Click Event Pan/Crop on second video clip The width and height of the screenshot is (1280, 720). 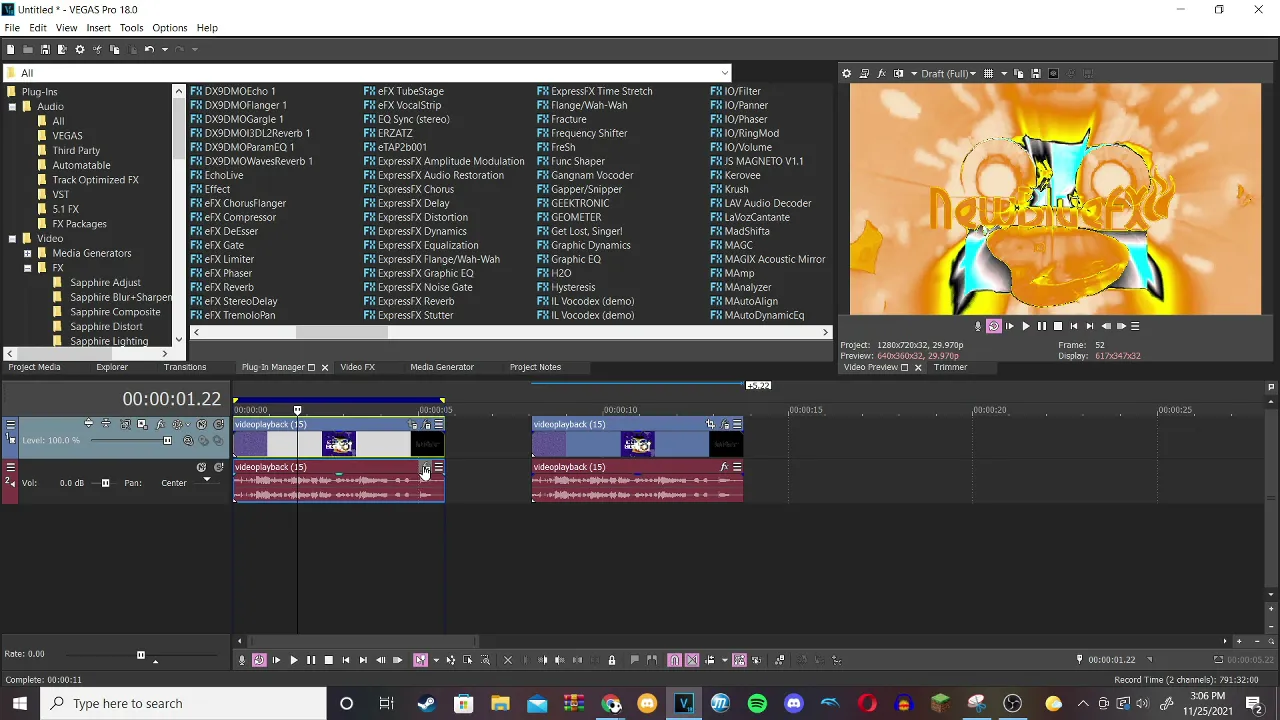click(x=710, y=424)
